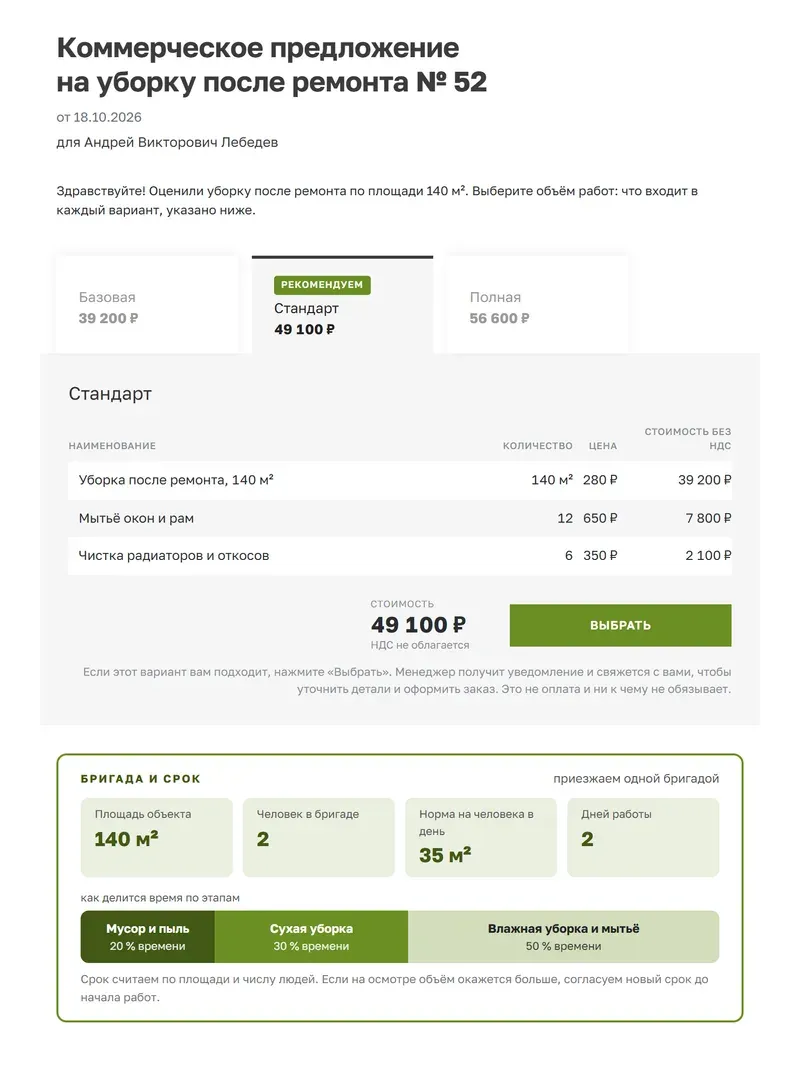Screen dimensions: 800x1066
Task: Select the Чистка радиаторов и откосов row
Action: point(400,556)
